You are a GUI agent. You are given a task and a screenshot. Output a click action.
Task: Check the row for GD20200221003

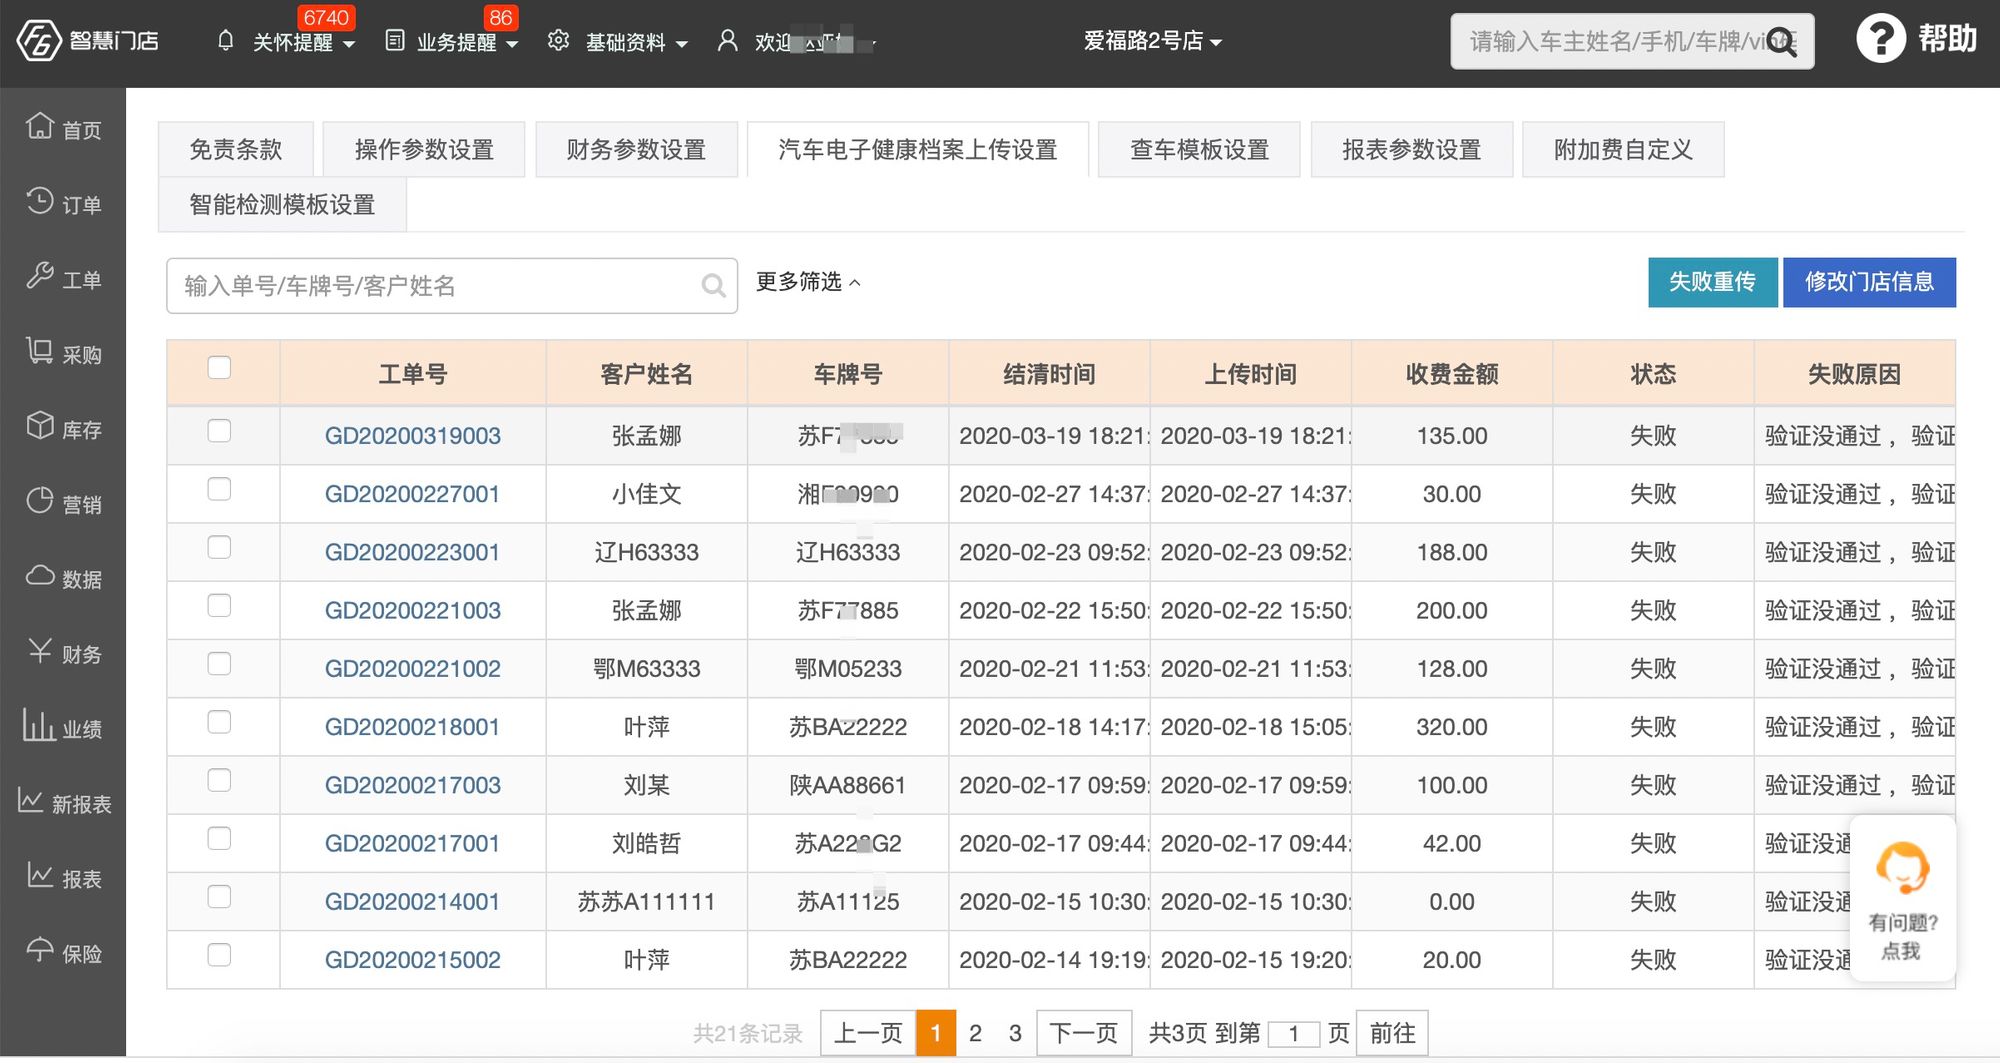coord(219,605)
